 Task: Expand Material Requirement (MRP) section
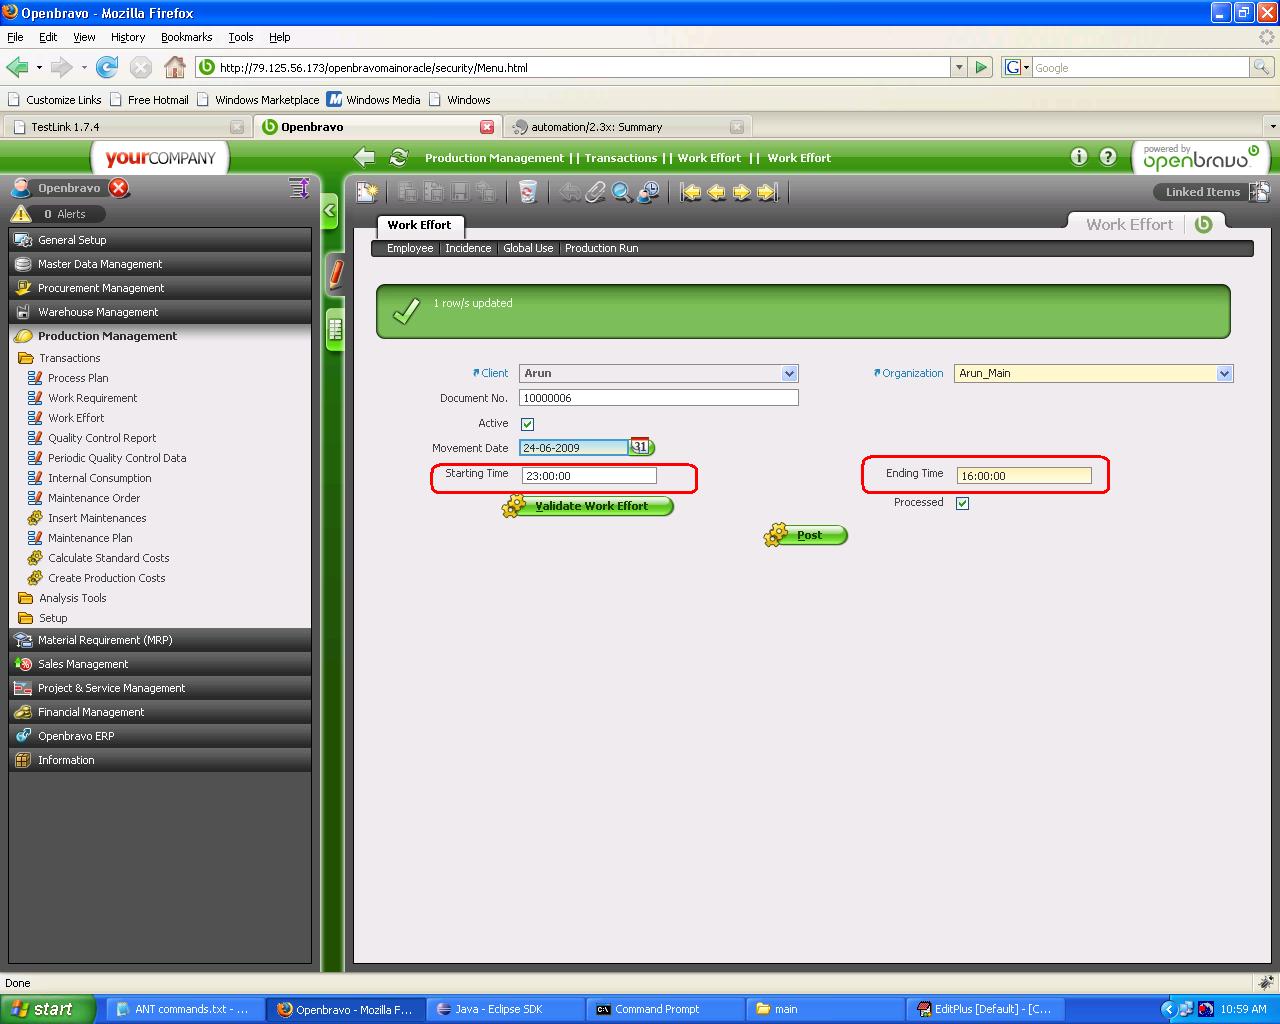coord(160,640)
